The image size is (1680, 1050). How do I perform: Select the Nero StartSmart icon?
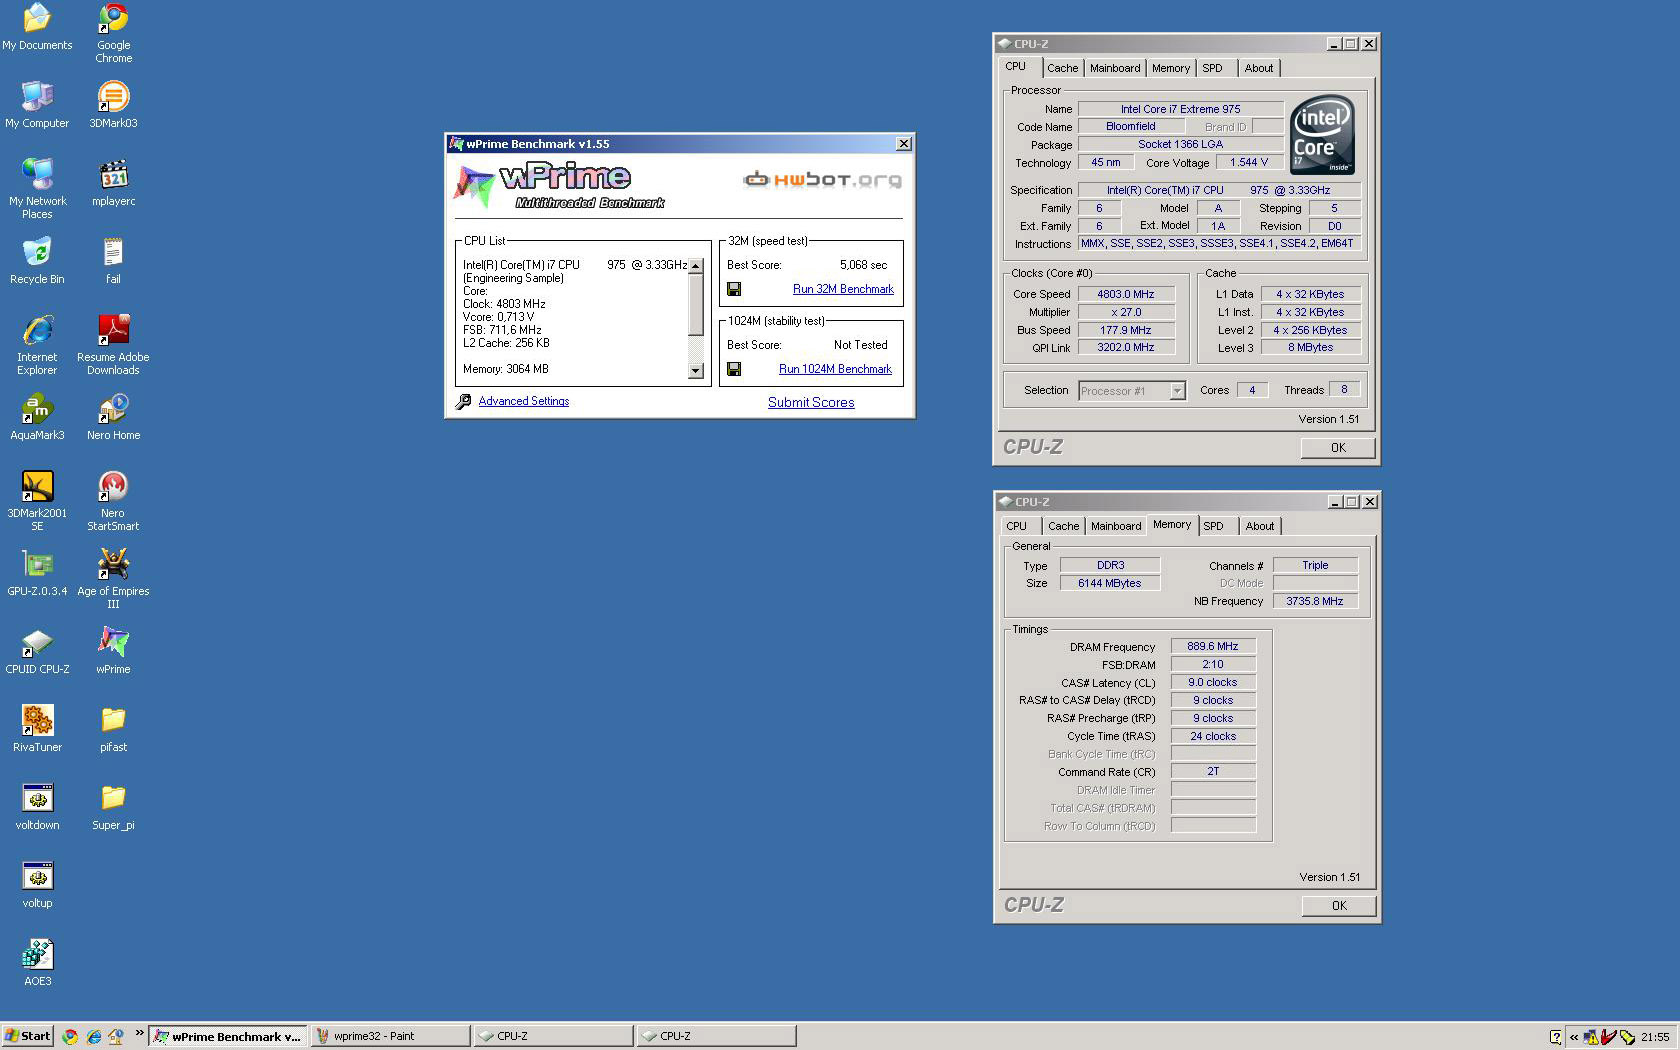tap(113, 501)
